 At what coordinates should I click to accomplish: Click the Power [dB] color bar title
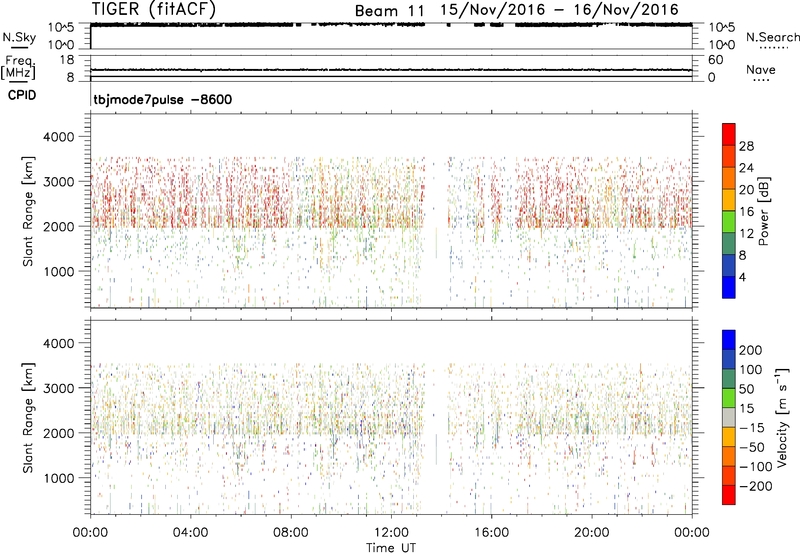coord(764,212)
